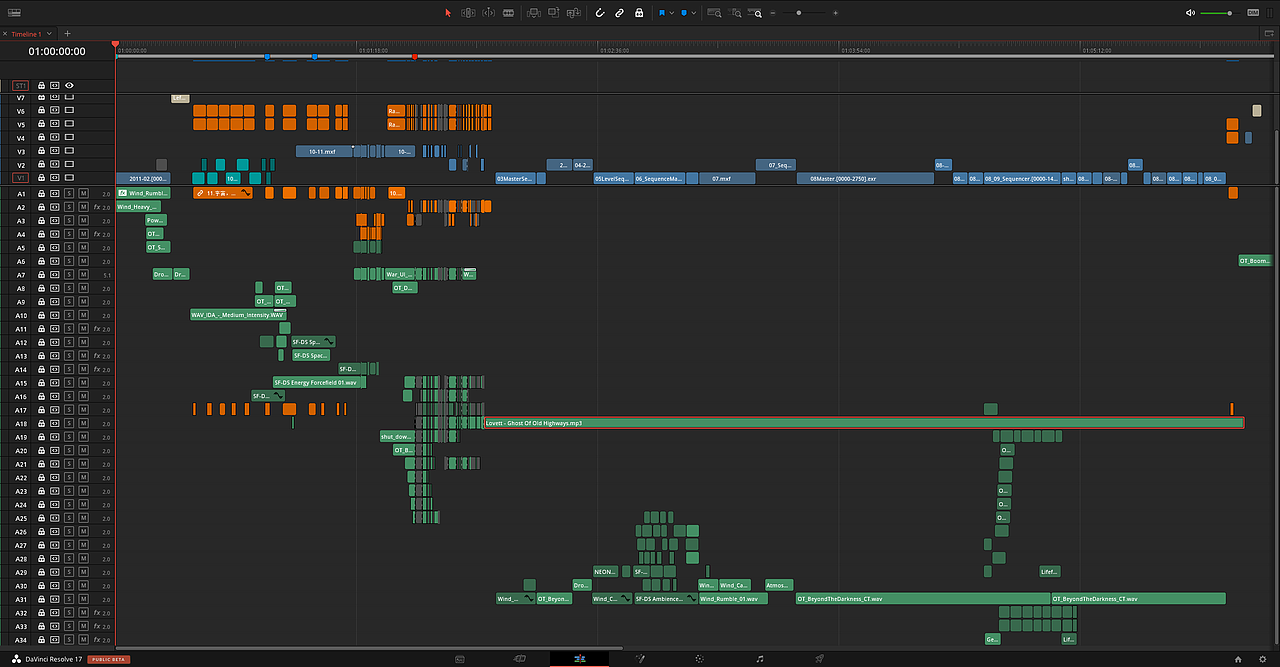Open the Timeline 1 dropdown chevron
The height and width of the screenshot is (667, 1280).
pyautogui.click(x=50, y=34)
